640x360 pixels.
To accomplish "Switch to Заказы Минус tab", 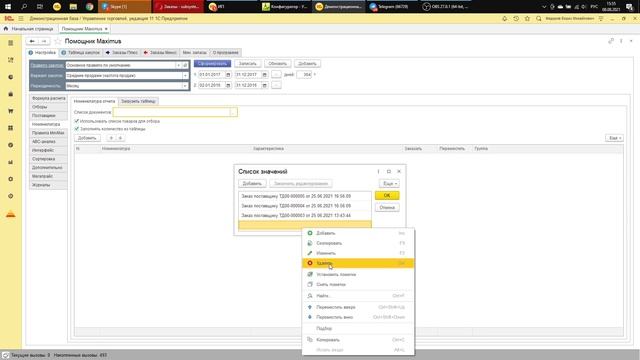I will coord(160,53).
